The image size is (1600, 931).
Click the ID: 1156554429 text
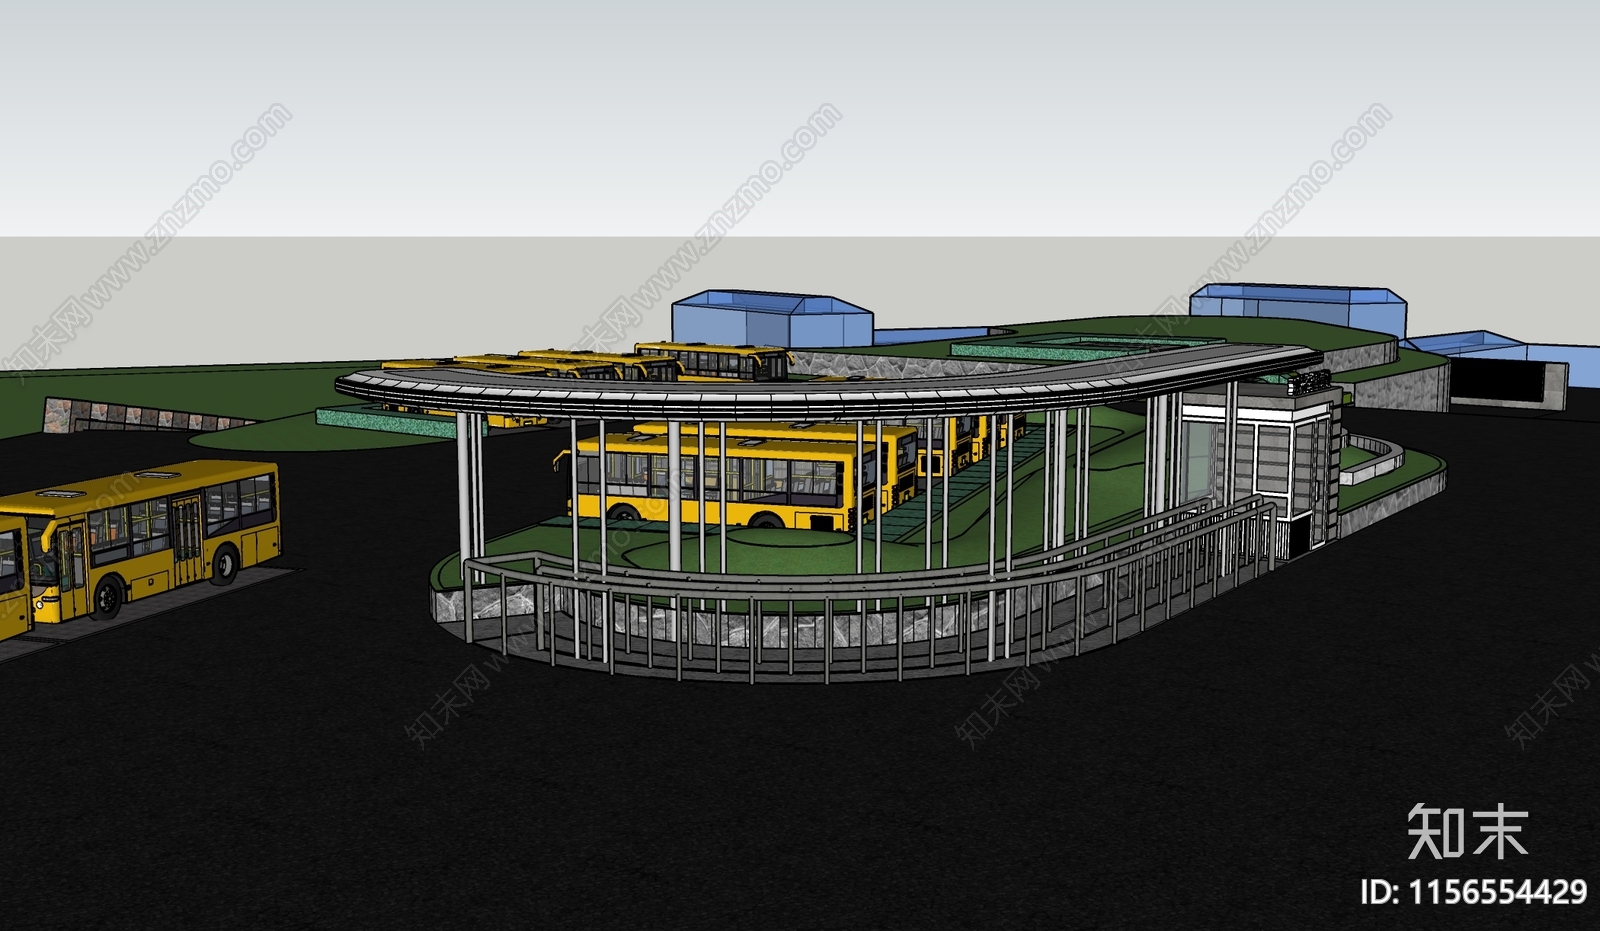coord(1473,891)
